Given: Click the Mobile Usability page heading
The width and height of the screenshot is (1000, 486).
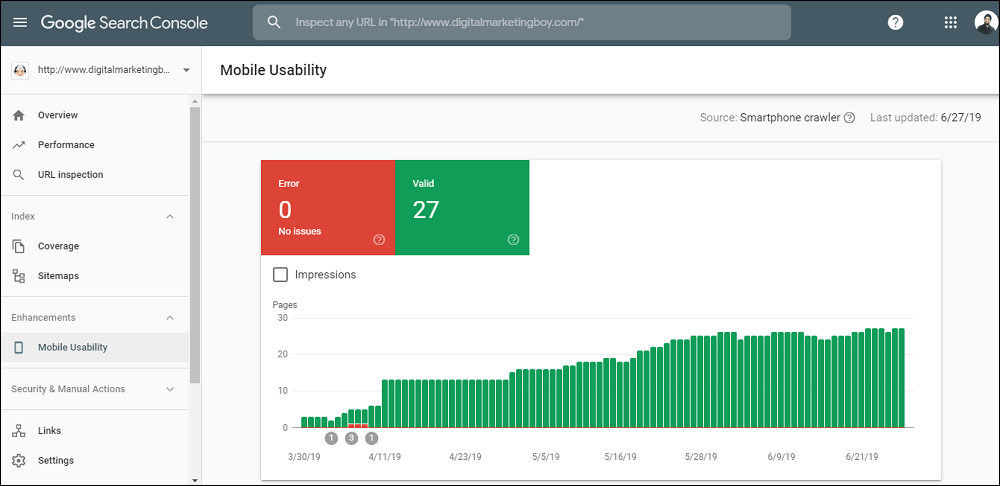Looking at the screenshot, I should pos(273,70).
